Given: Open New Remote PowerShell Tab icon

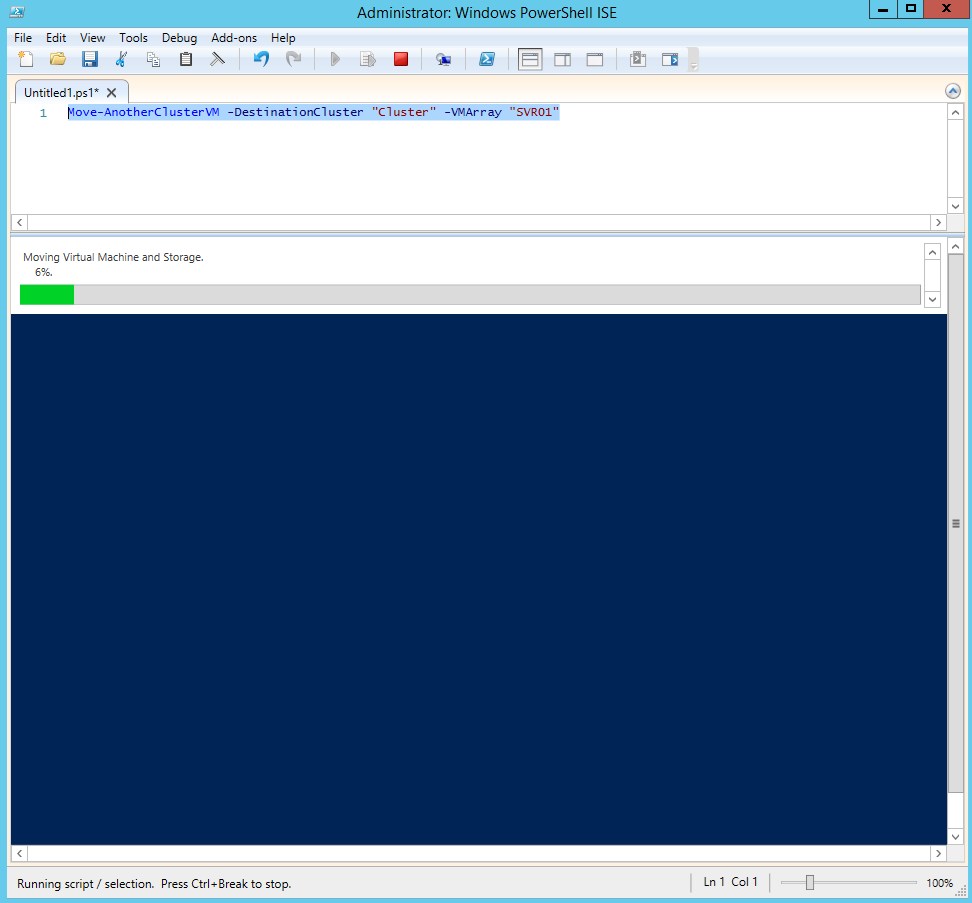Looking at the screenshot, I should 443,59.
